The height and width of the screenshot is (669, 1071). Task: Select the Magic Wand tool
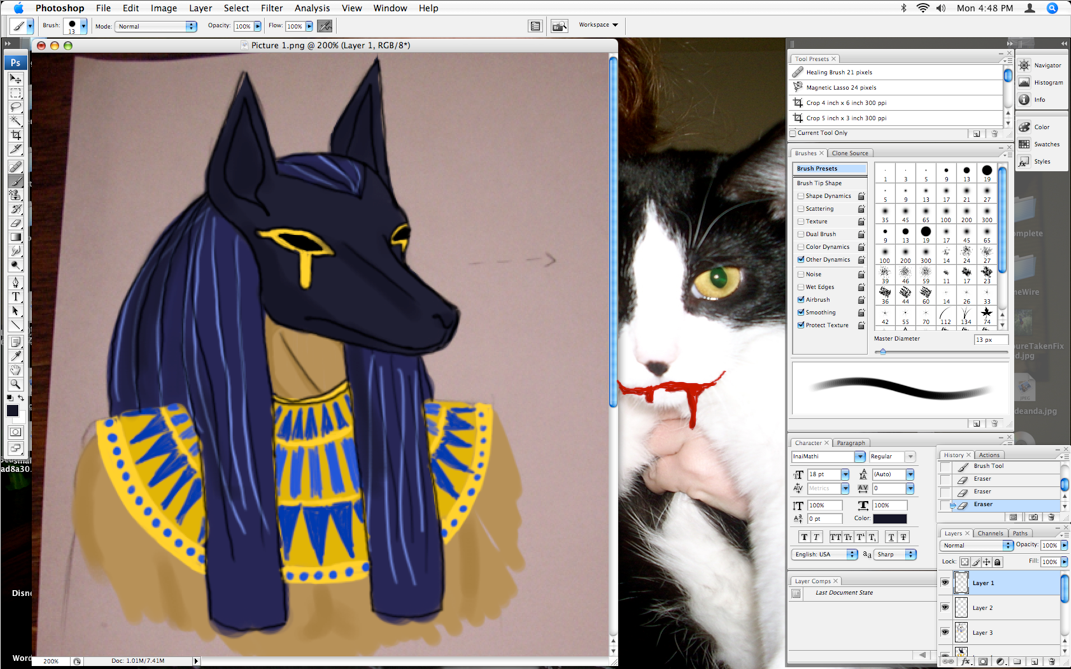(x=15, y=121)
